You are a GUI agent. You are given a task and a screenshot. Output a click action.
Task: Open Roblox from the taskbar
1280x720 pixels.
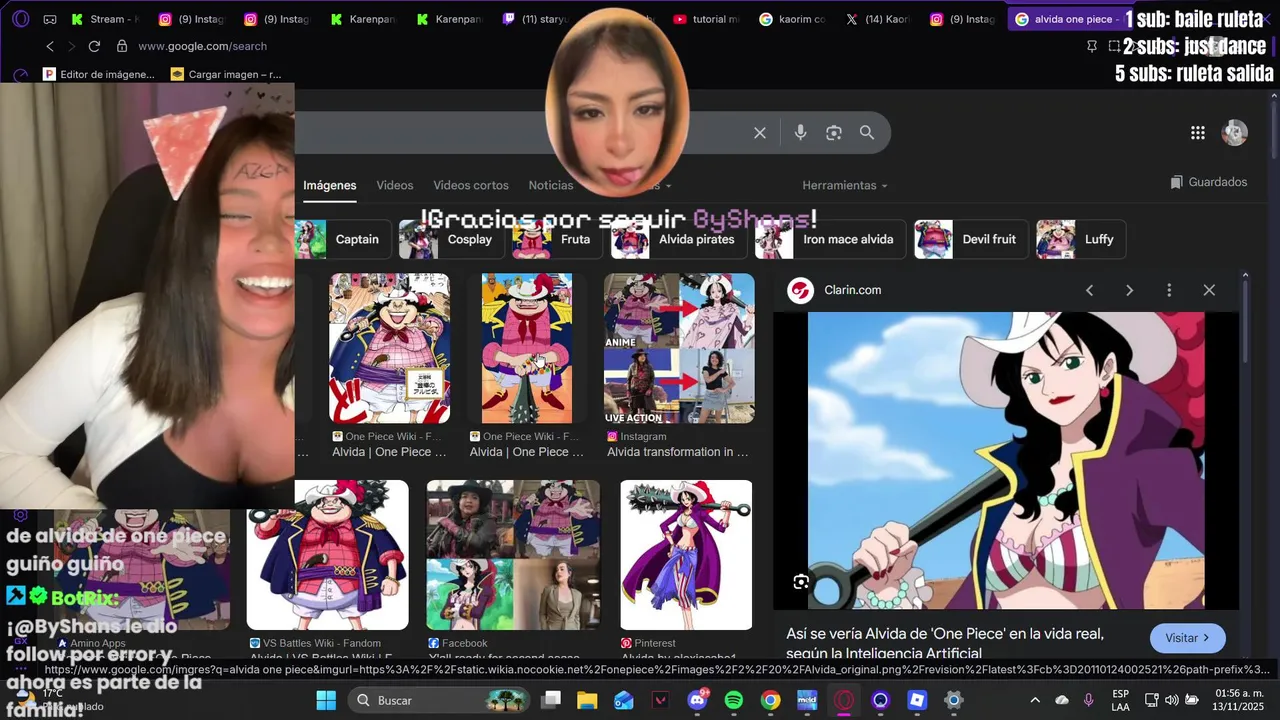click(917, 700)
